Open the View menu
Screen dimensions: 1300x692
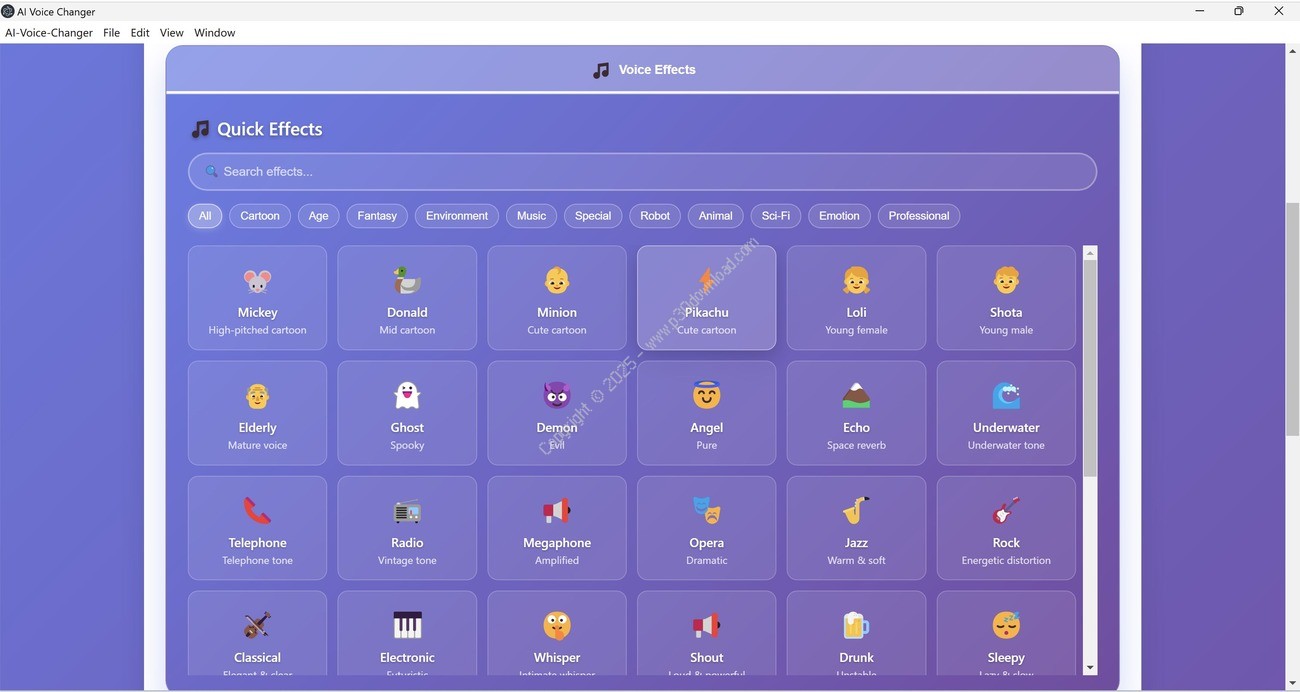tap(171, 33)
